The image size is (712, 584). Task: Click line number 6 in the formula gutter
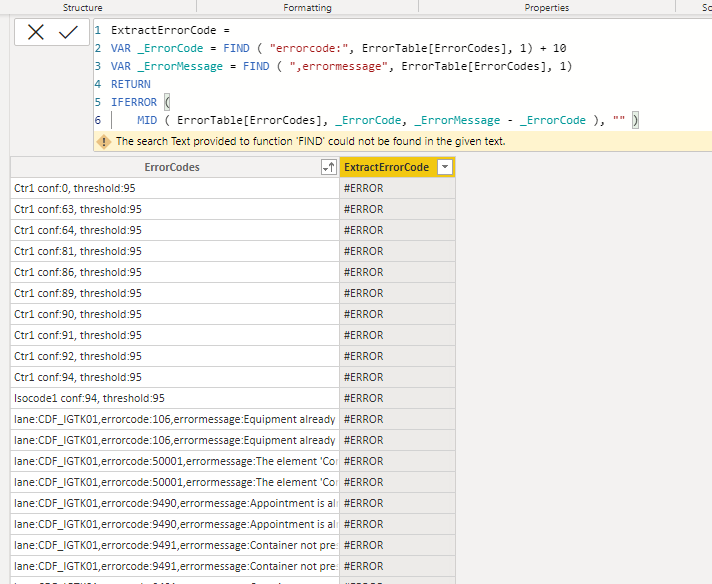click(98, 120)
